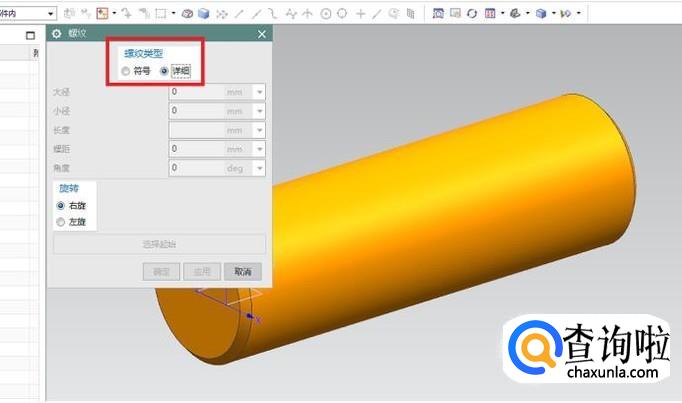Select the 详细 thread type option

point(165,71)
